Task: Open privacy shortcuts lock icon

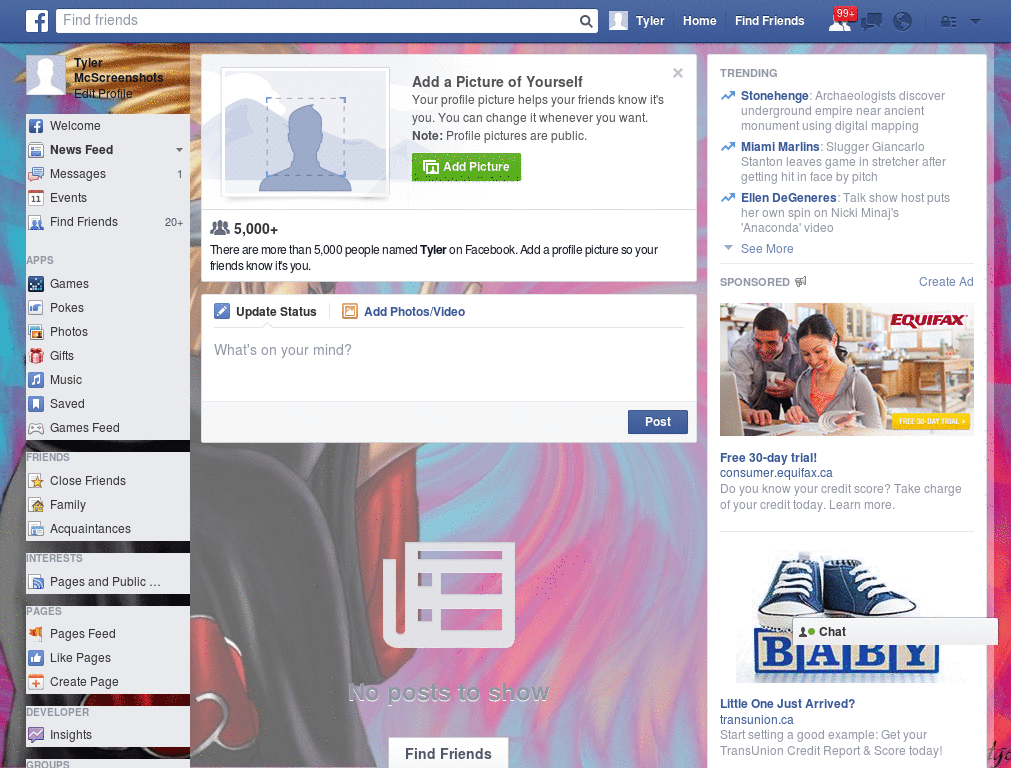Action: pyautogui.click(x=948, y=22)
